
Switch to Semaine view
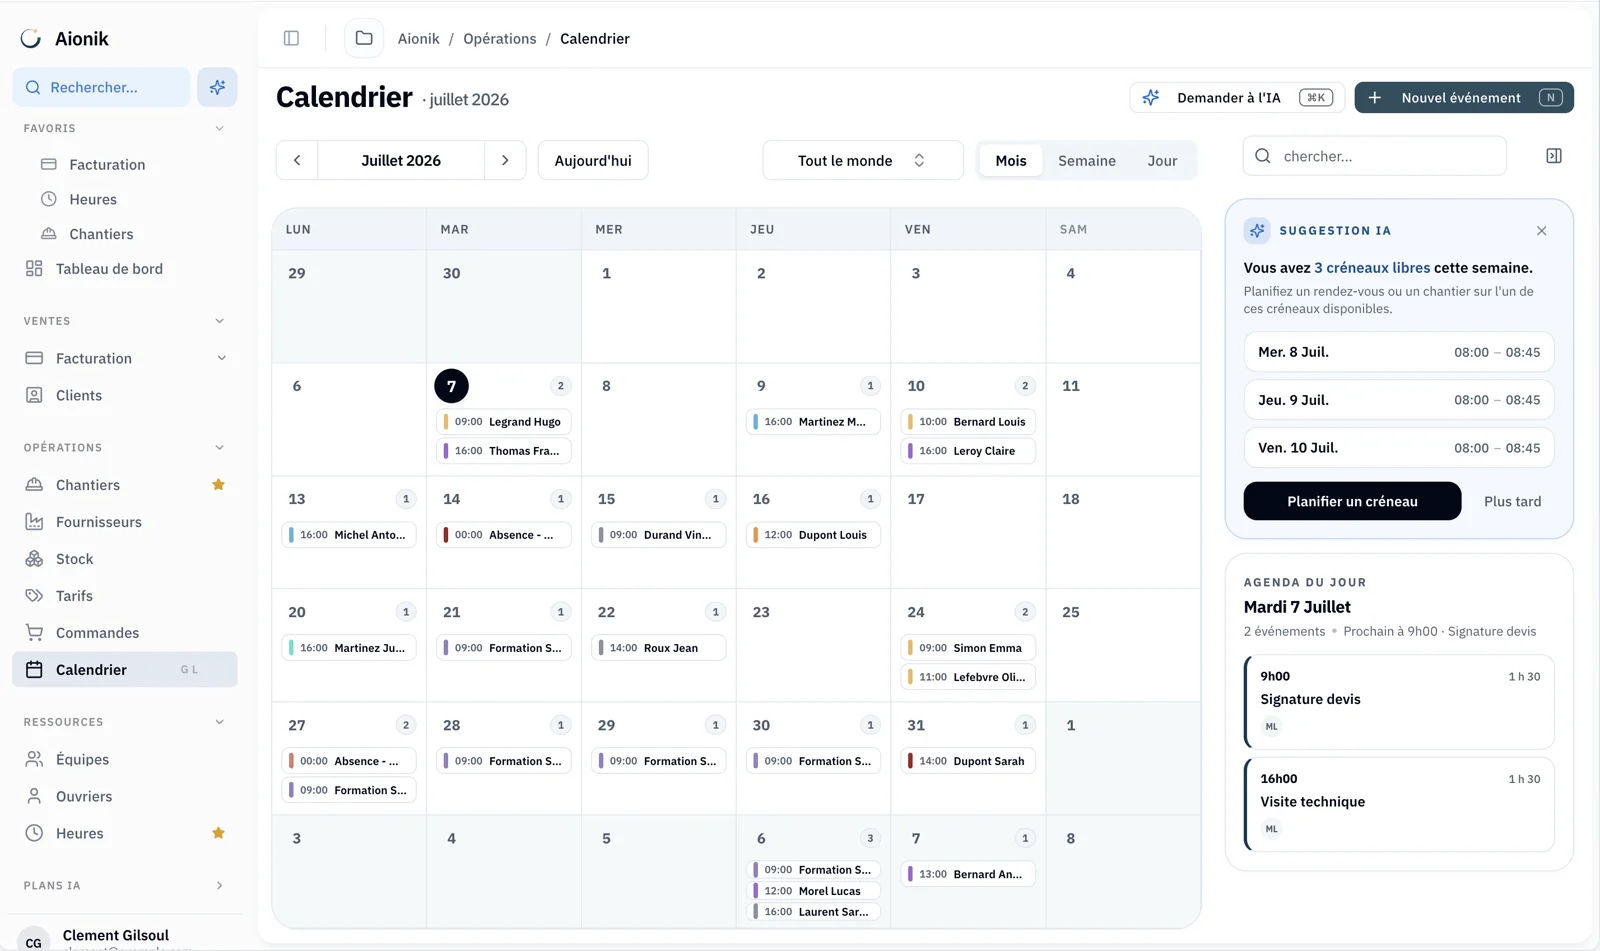click(x=1087, y=161)
